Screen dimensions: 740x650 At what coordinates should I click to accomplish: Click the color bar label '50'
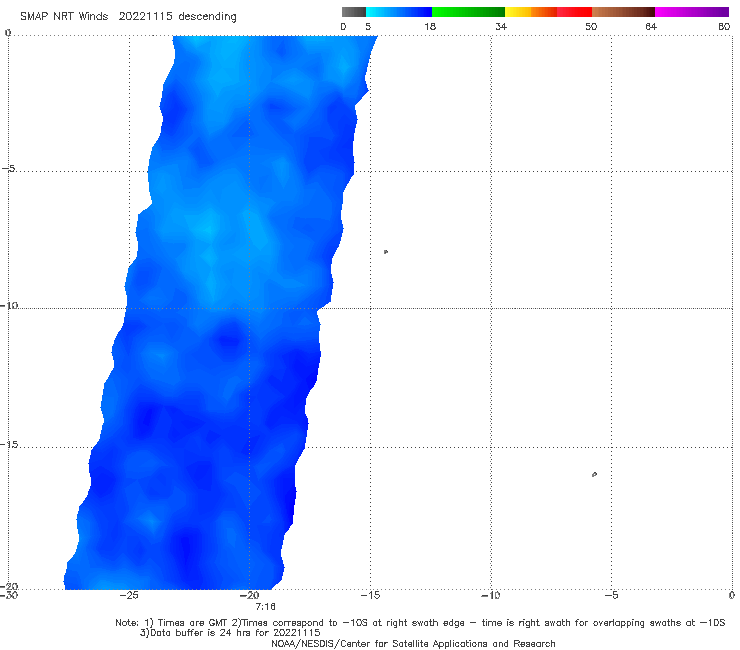point(591,26)
